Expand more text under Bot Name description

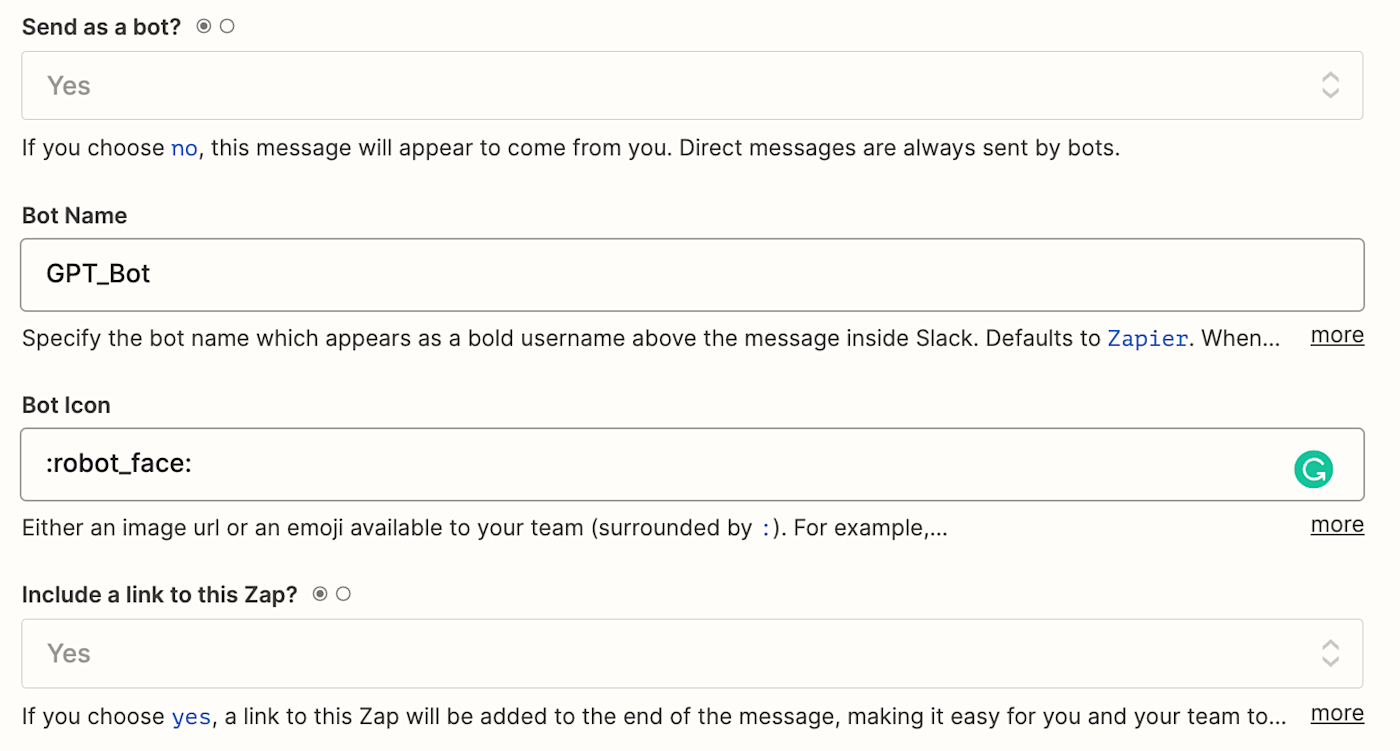point(1337,335)
